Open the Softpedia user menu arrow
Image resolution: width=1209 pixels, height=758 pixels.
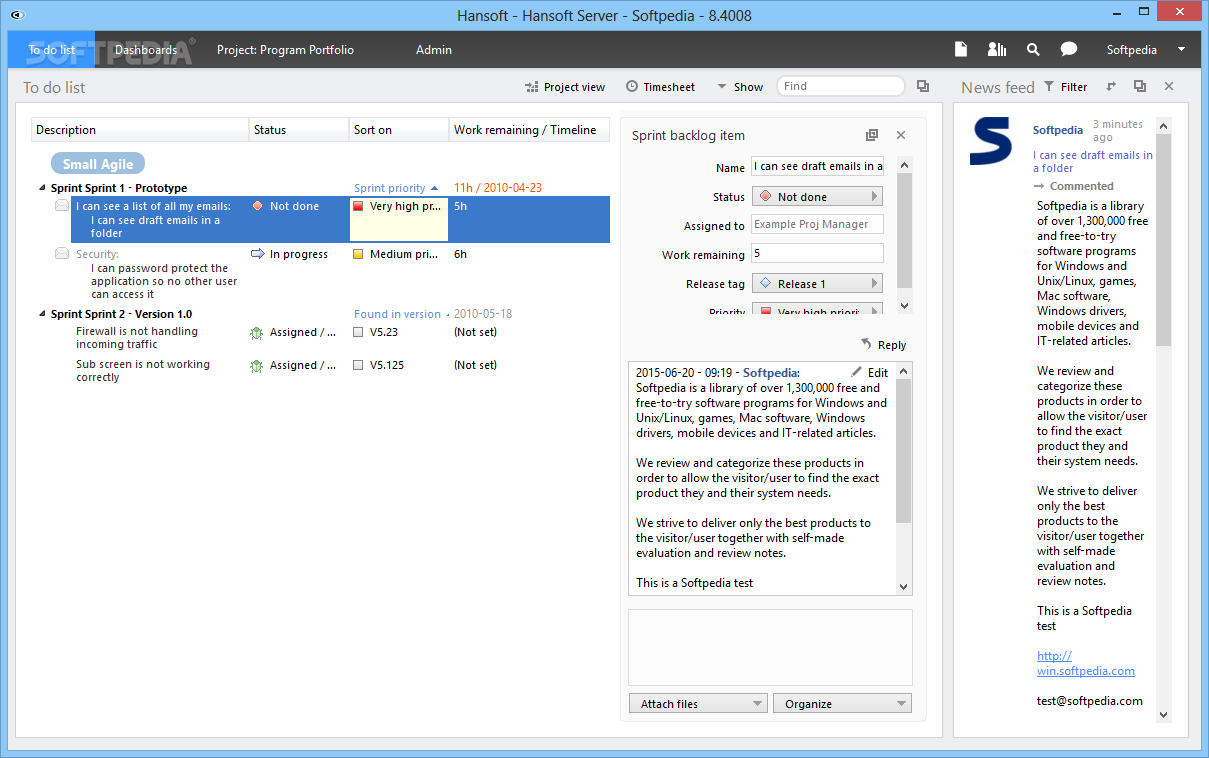[1181, 49]
